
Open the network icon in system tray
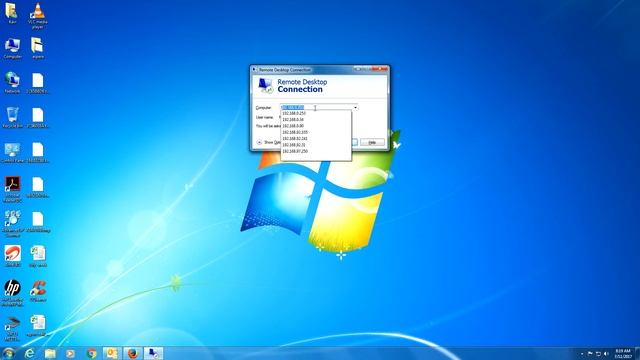(598, 354)
